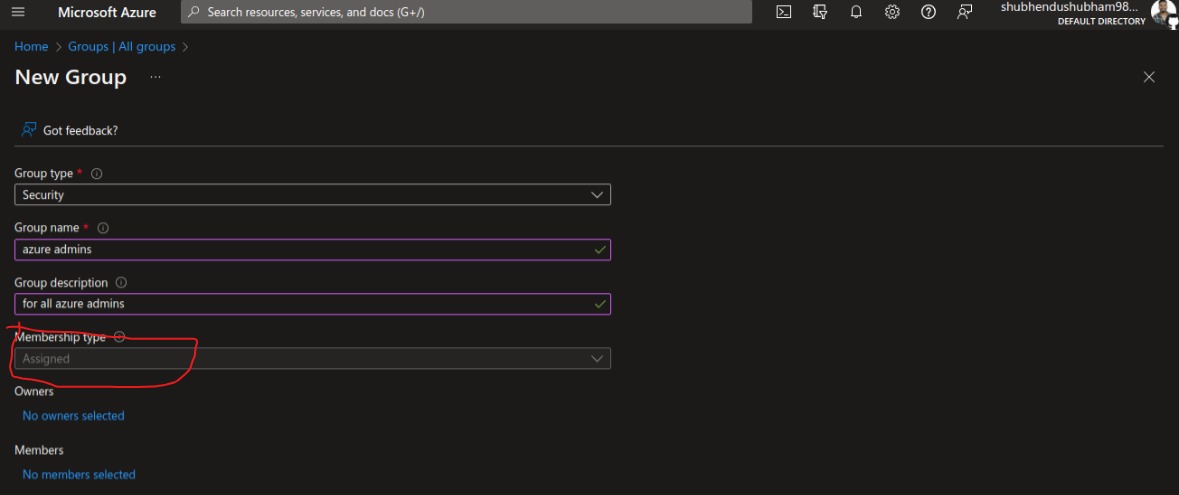Open the No owners selected link

[73, 415]
